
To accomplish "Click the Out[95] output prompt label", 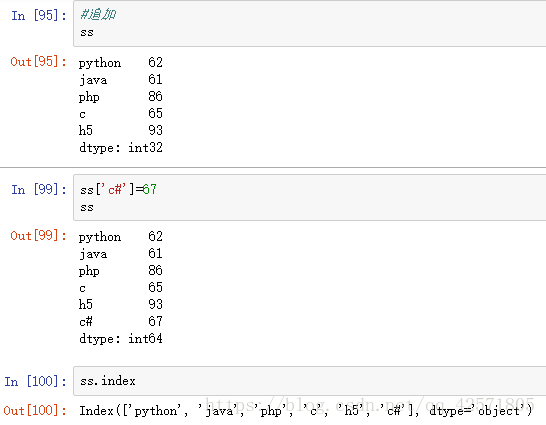I will (39, 62).
